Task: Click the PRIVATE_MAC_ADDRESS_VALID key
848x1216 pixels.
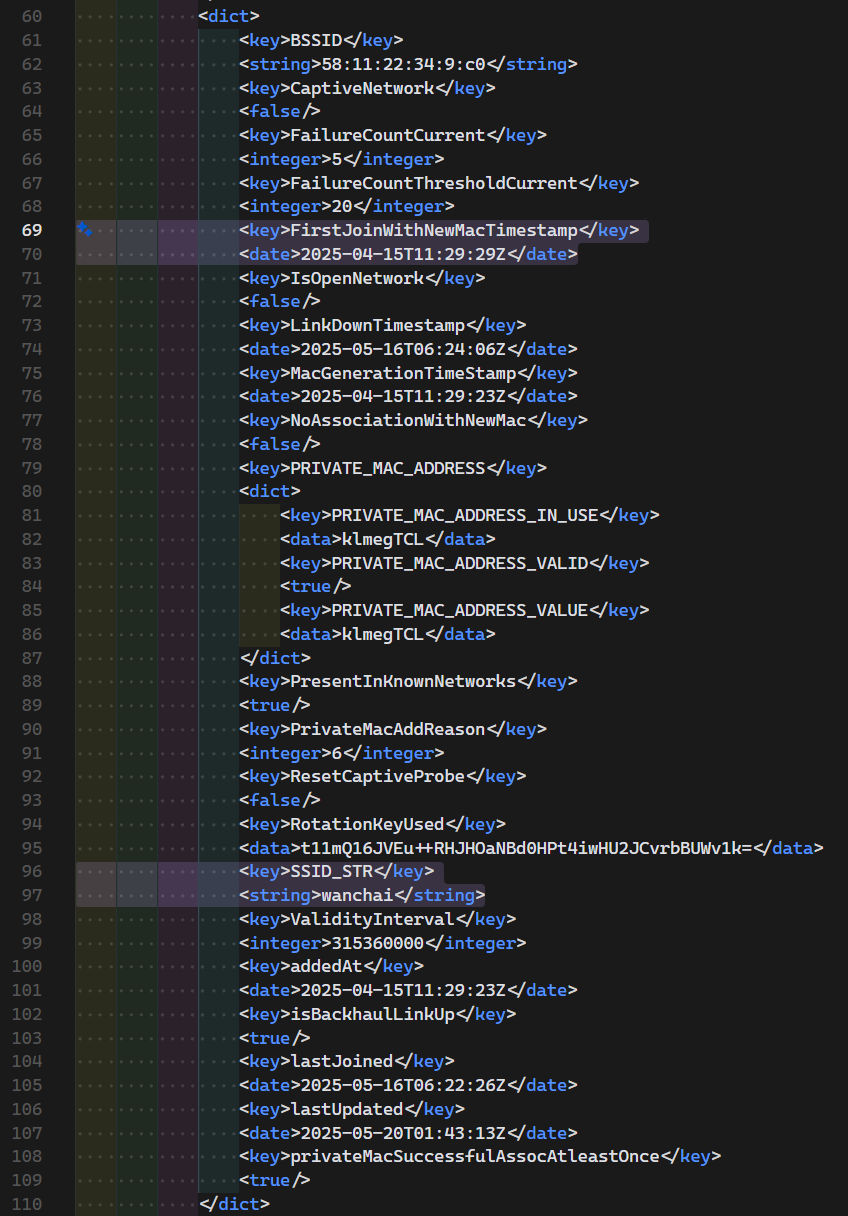Action: 459,563
